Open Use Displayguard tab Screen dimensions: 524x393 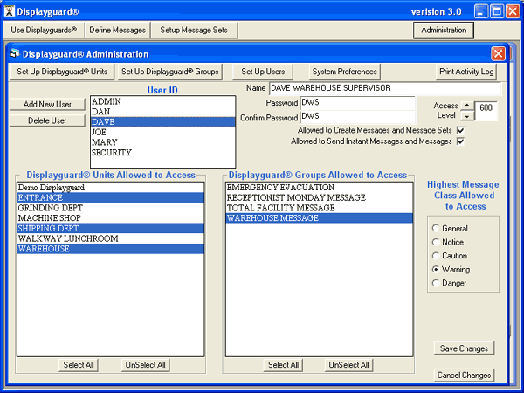pos(43,30)
